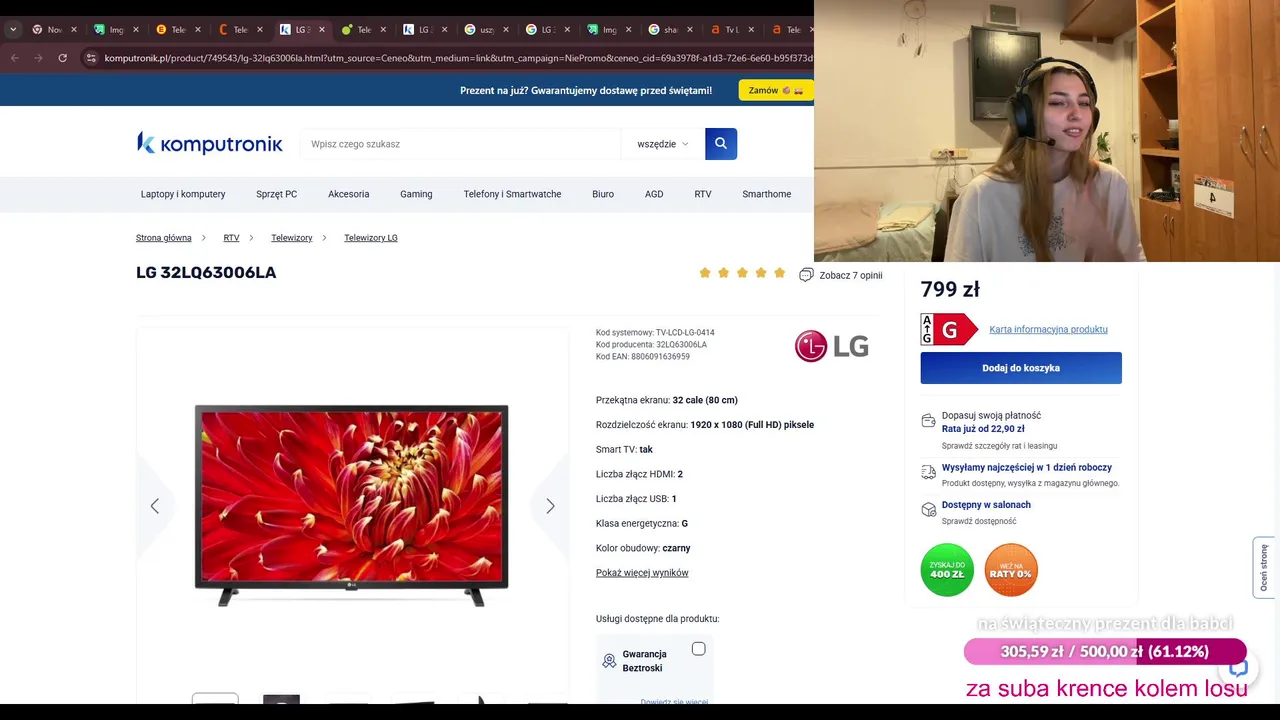Screen dimensions: 1280x720
Task: Click the '799 zł' price text
Action: click(x=950, y=289)
